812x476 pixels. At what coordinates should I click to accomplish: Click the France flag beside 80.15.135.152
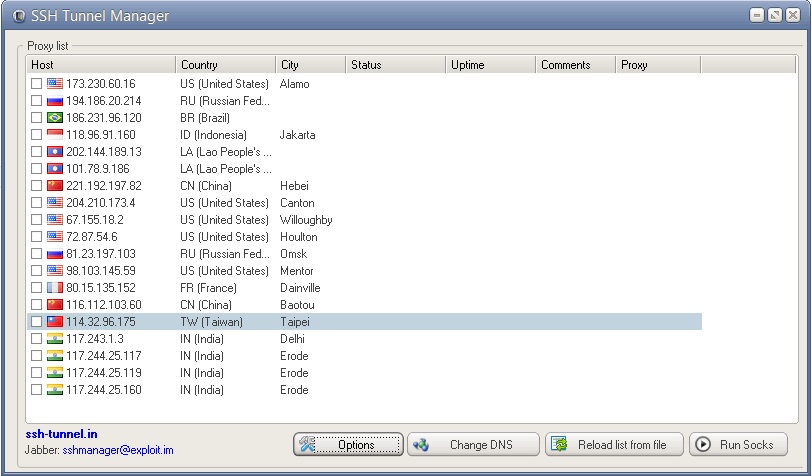click(54, 288)
